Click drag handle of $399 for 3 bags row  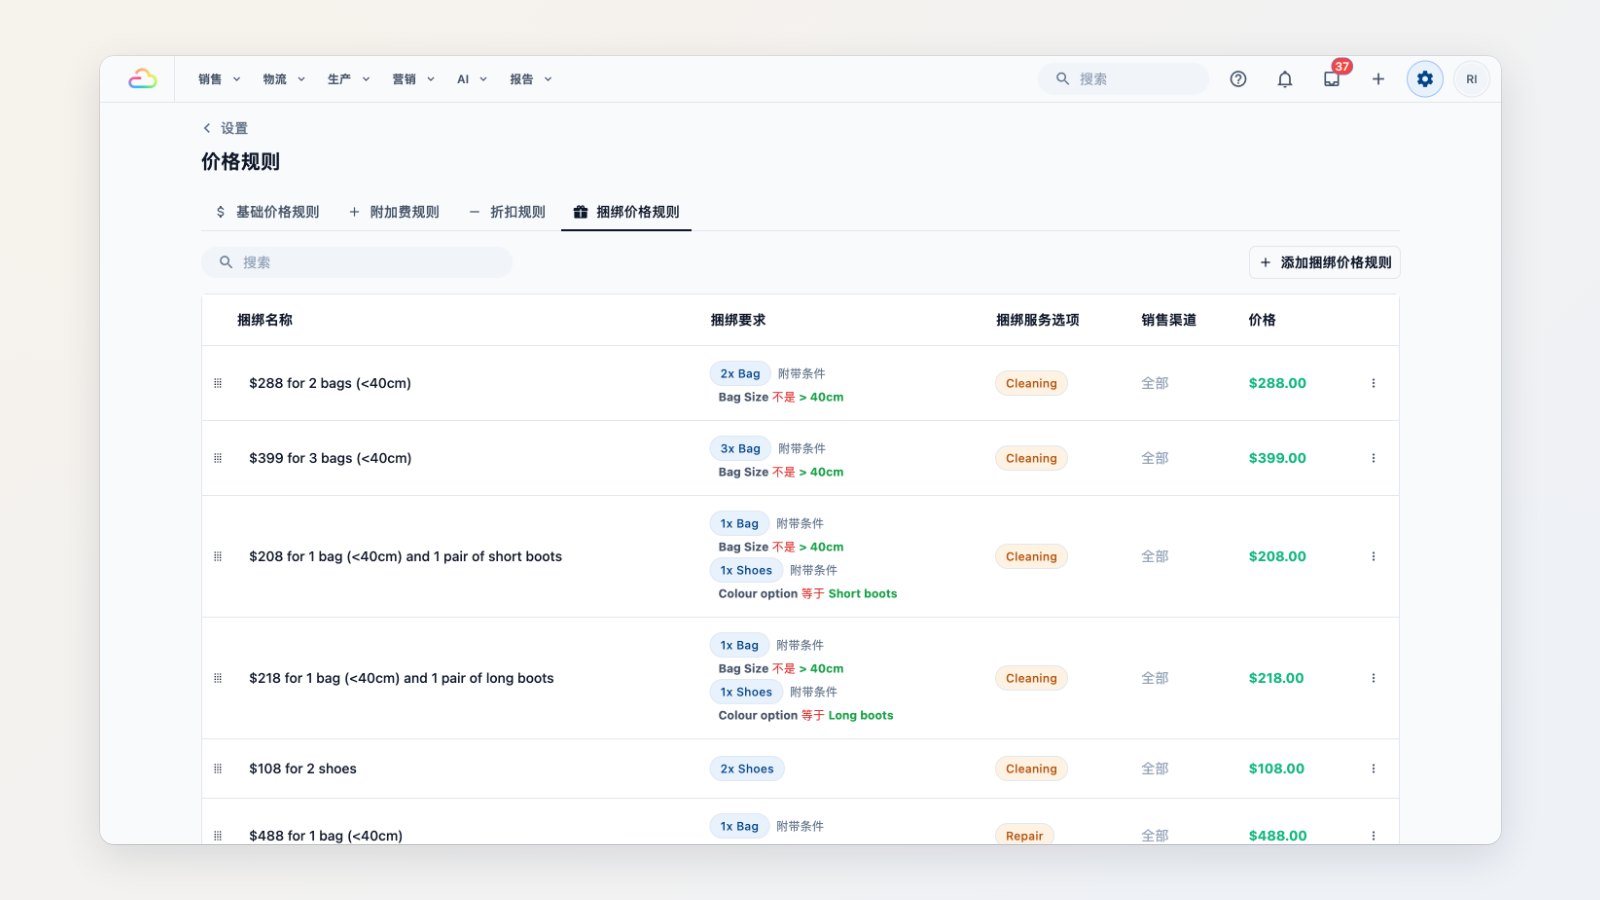click(x=218, y=458)
